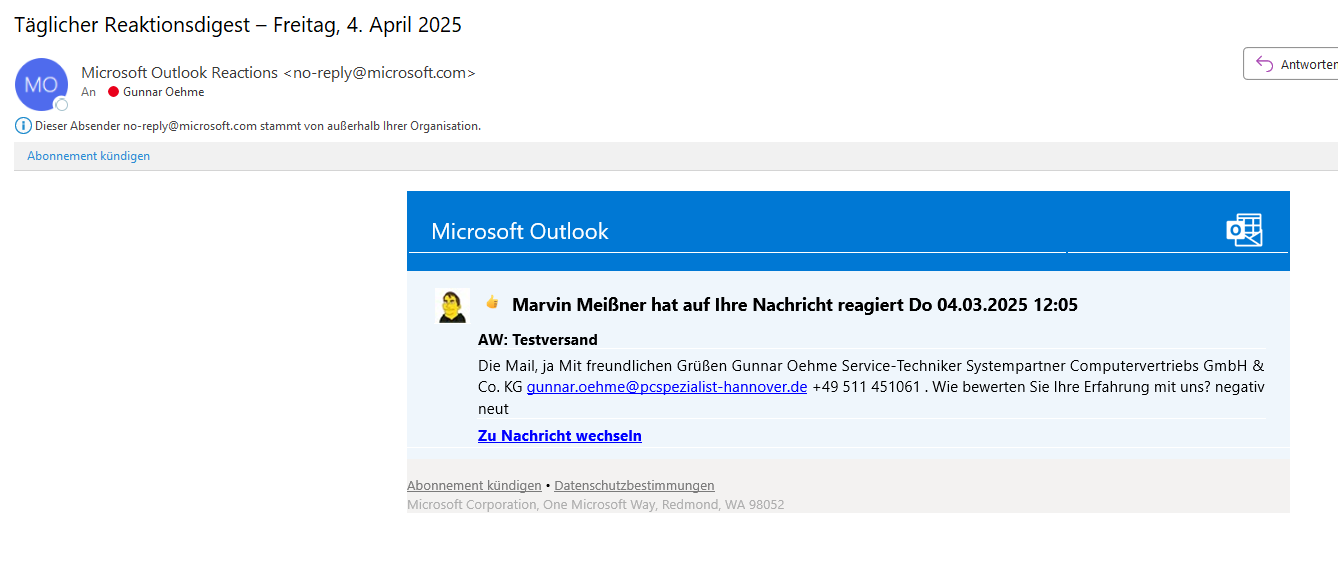Click the MO sender avatar circle
The height and width of the screenshot is (577, 1338).
(x=41, y=84)
